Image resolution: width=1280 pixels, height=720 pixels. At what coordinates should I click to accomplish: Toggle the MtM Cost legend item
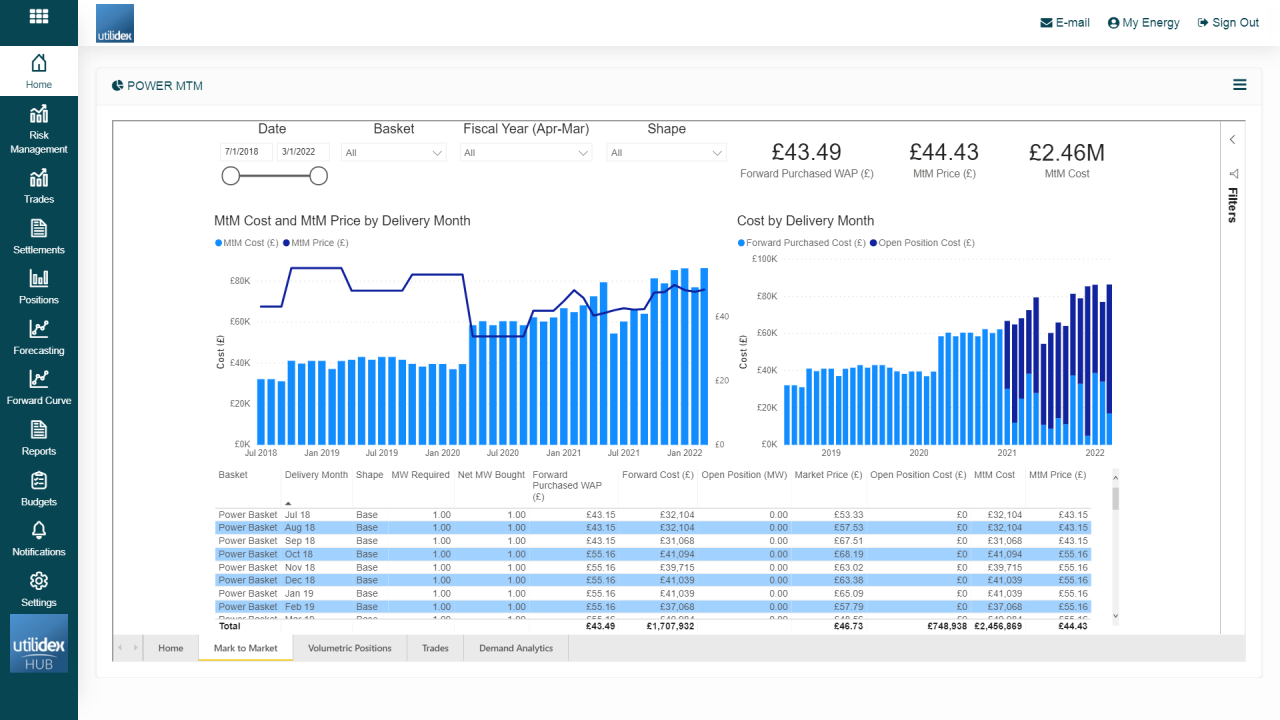[245, 243]
